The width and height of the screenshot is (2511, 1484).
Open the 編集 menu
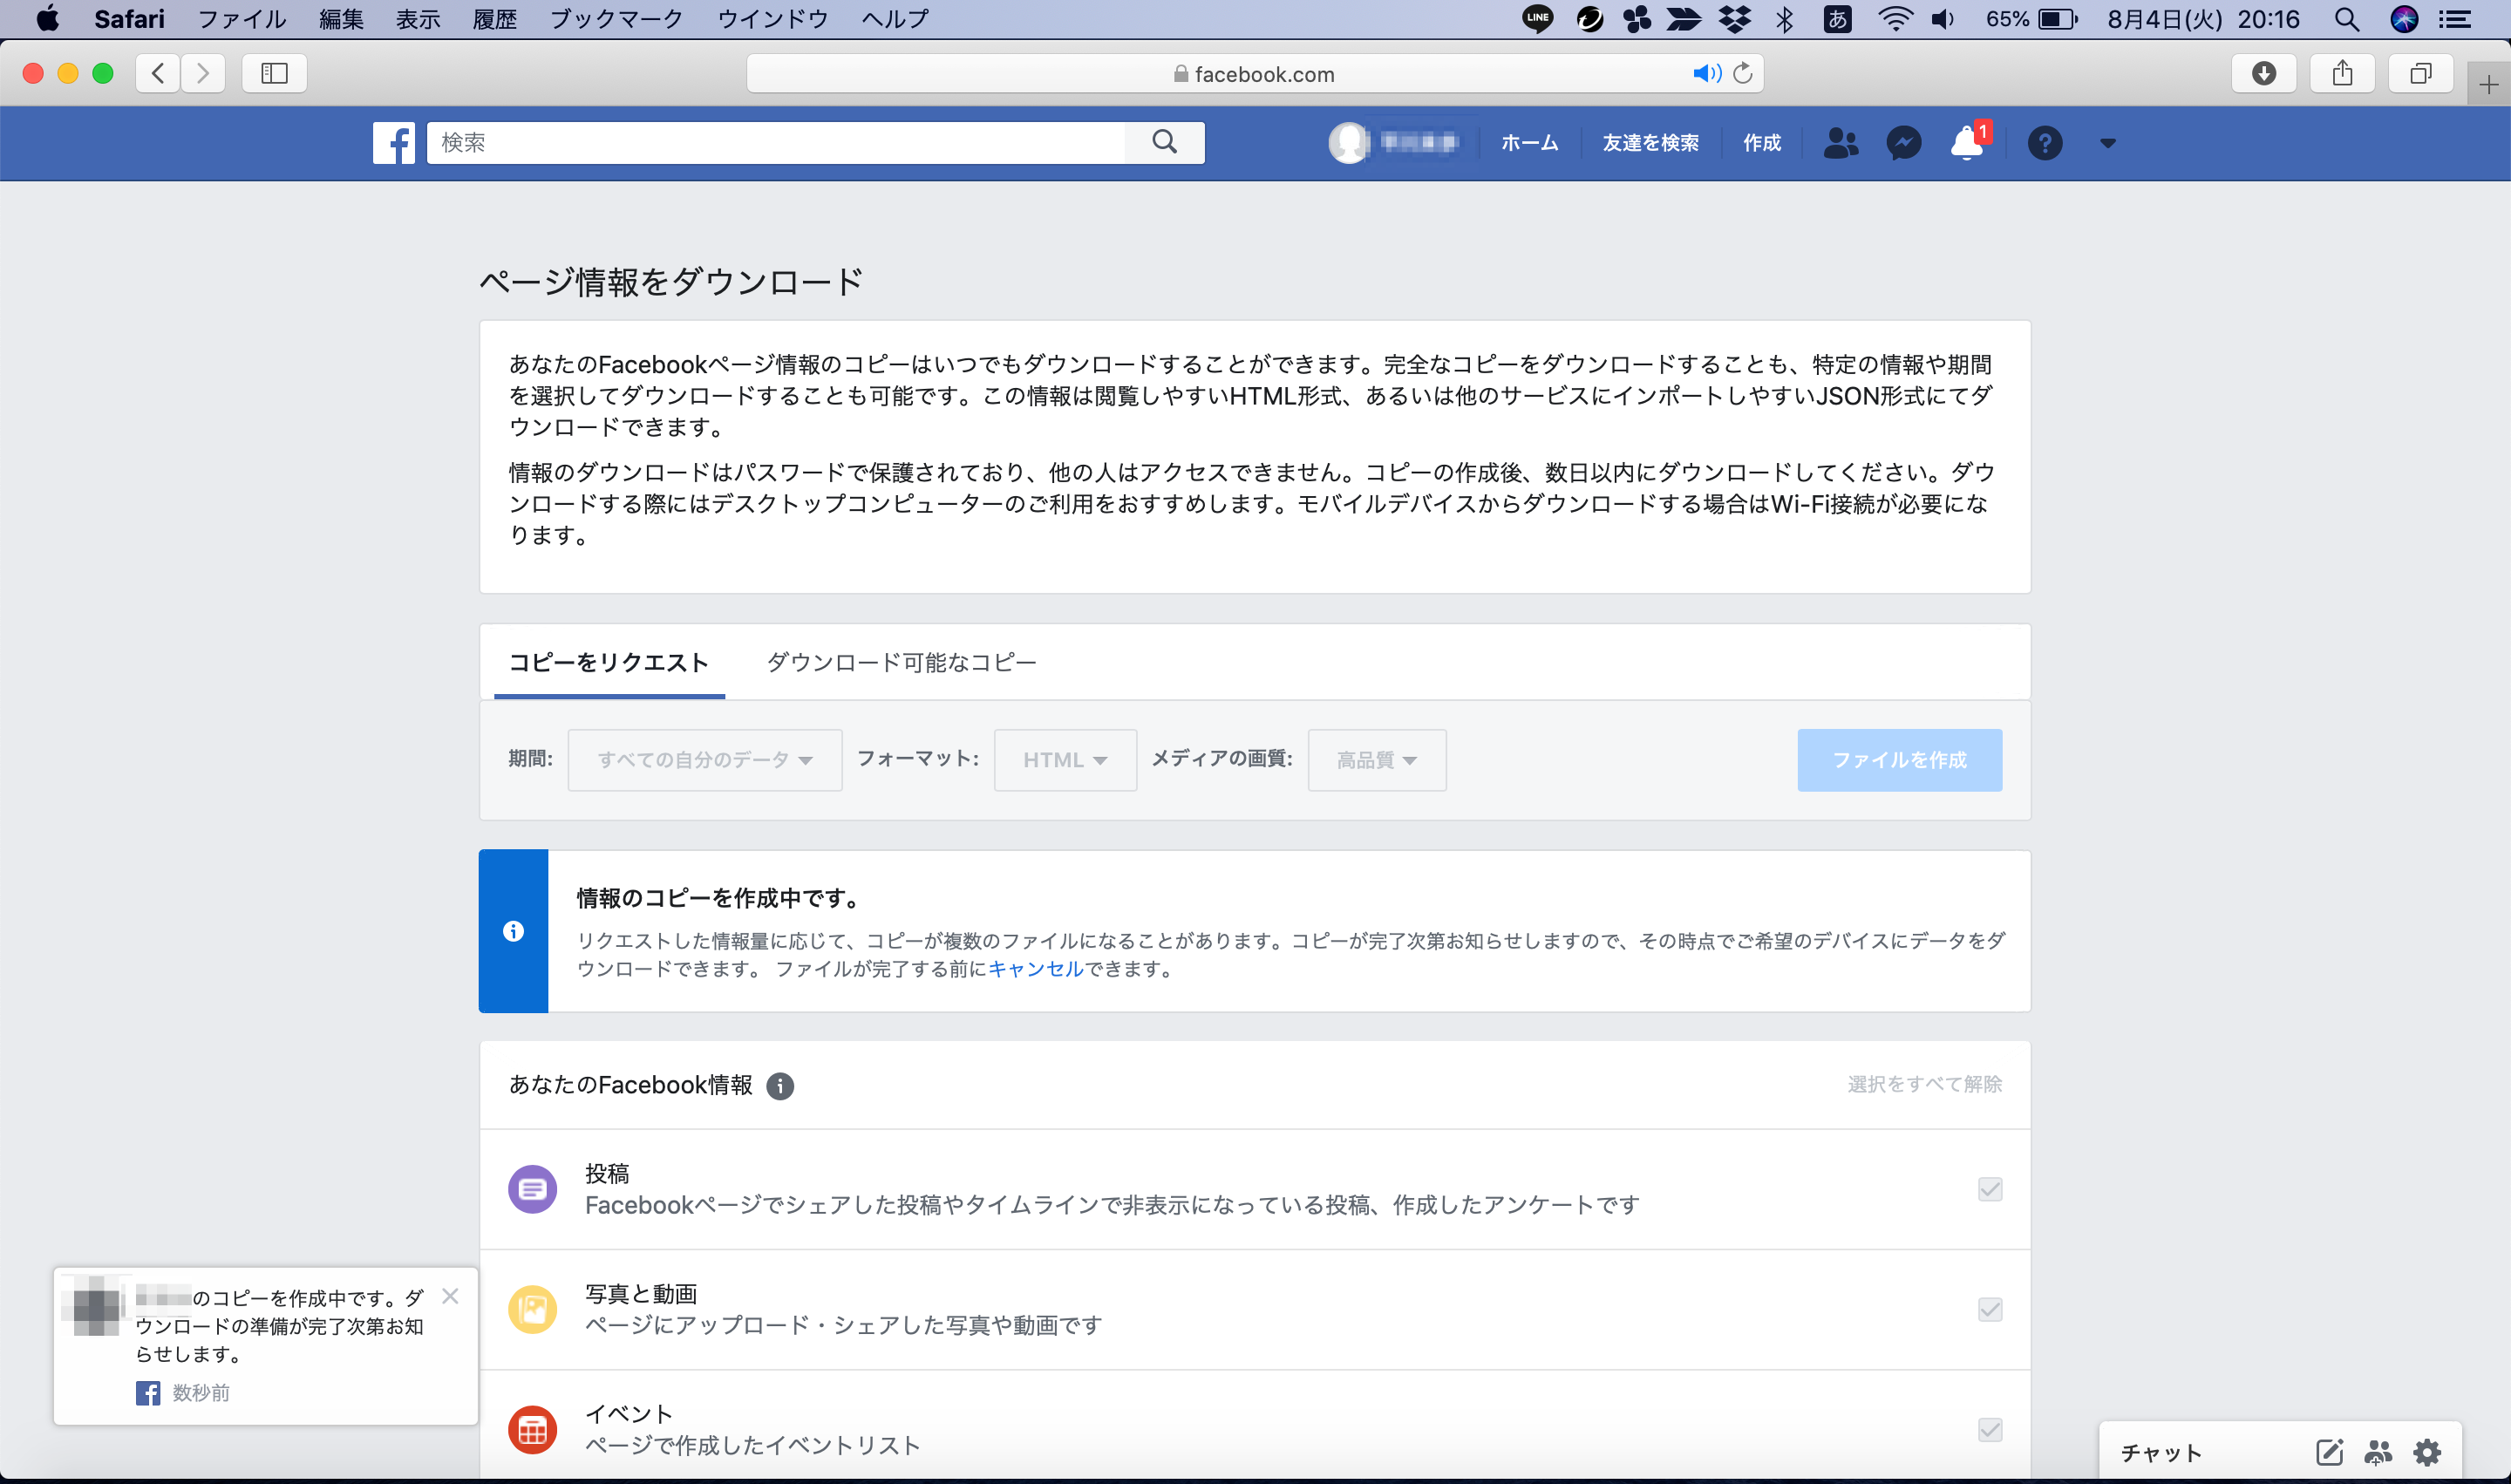tap(342, 19)
